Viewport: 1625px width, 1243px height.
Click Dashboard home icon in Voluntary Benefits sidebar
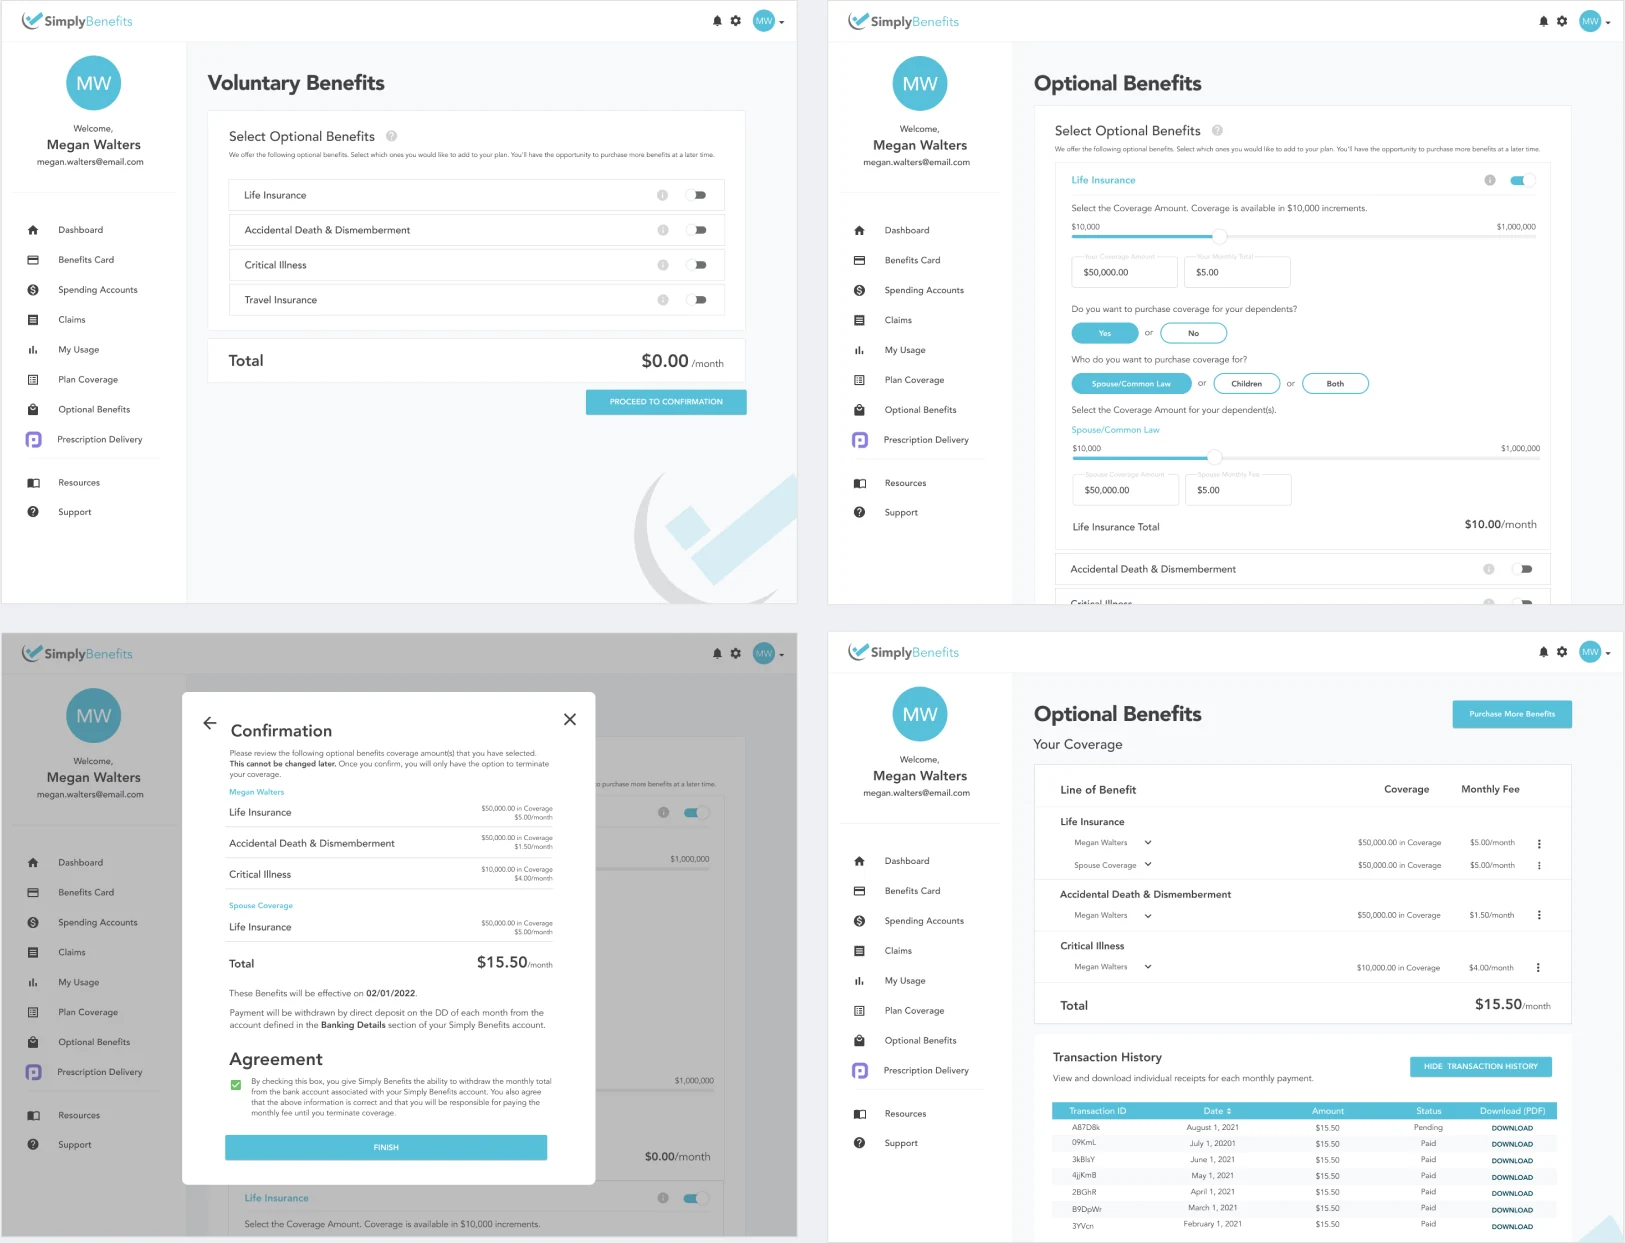33,230
